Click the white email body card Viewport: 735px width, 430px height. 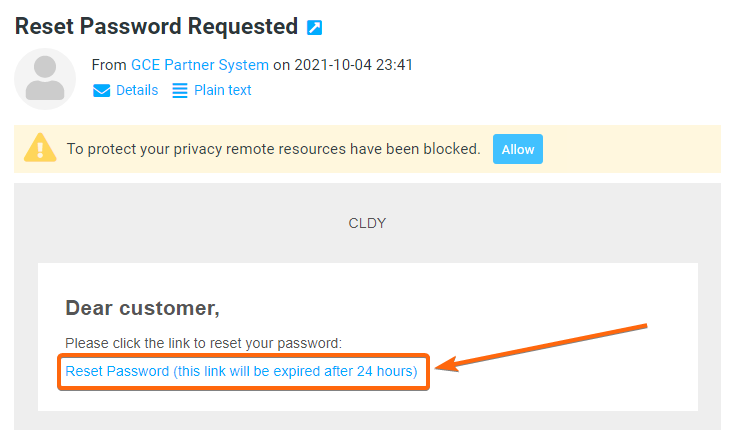(x=368, y=337)
